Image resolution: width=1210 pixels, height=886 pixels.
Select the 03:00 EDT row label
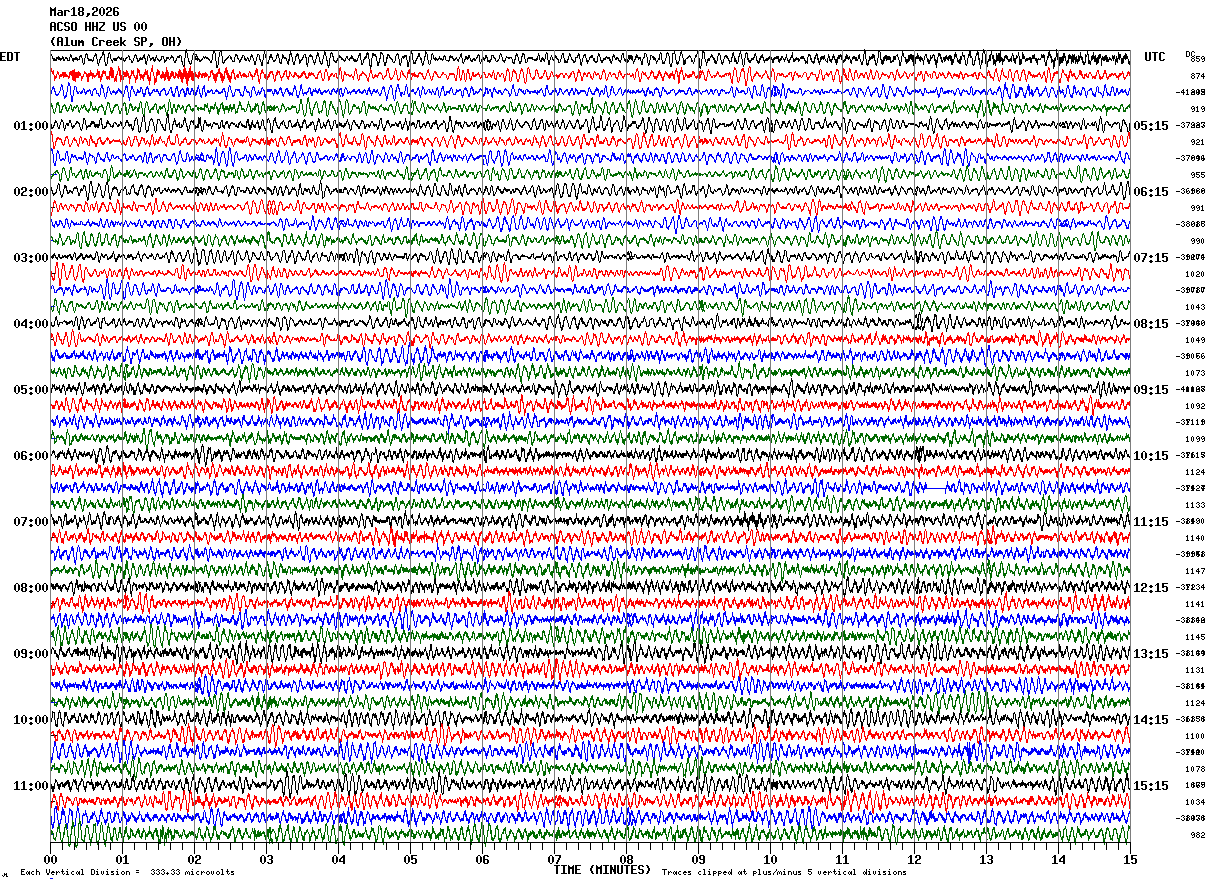tap(30, 258)
